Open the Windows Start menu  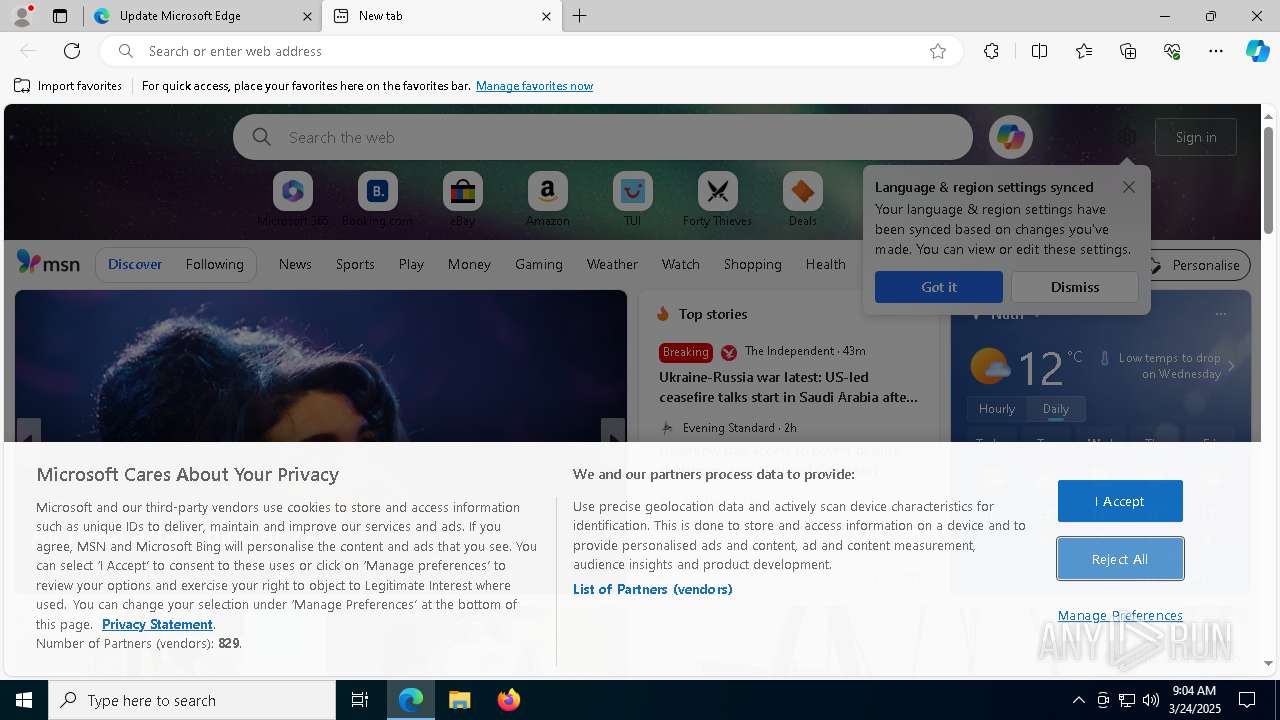(x=24, y=700)
